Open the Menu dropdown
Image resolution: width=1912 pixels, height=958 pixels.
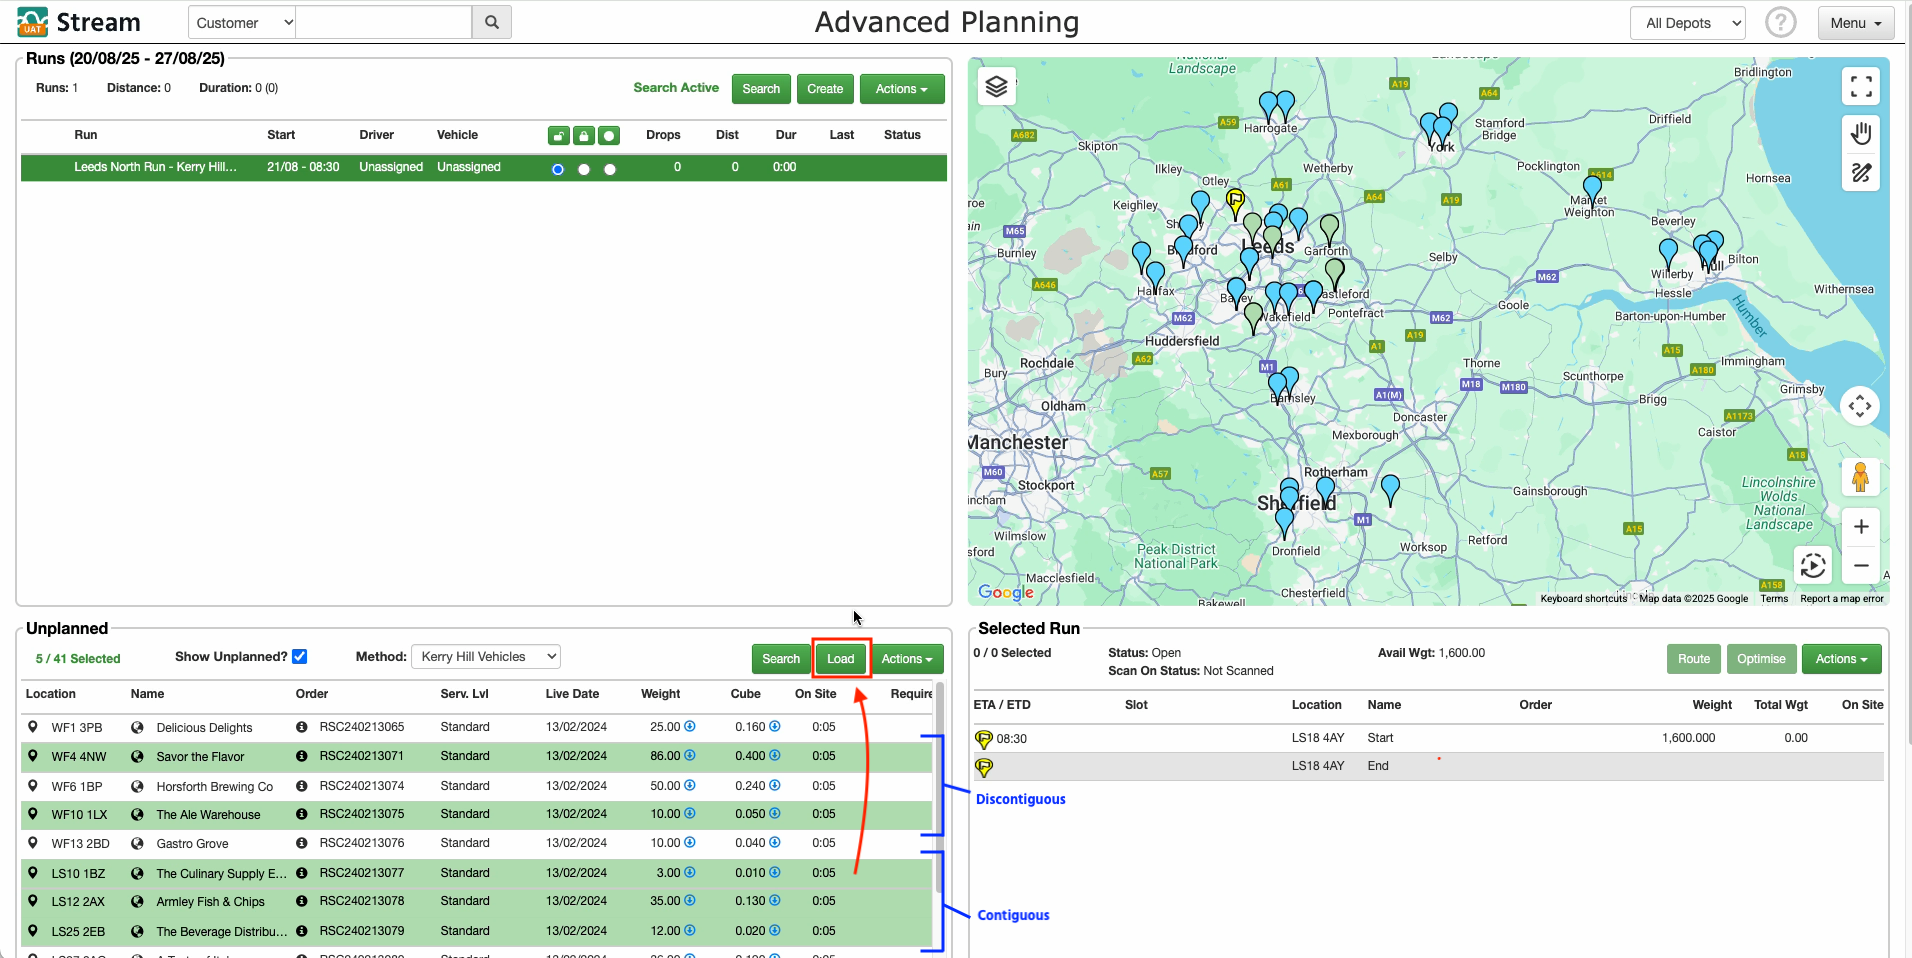click(x=1855, y=23)
